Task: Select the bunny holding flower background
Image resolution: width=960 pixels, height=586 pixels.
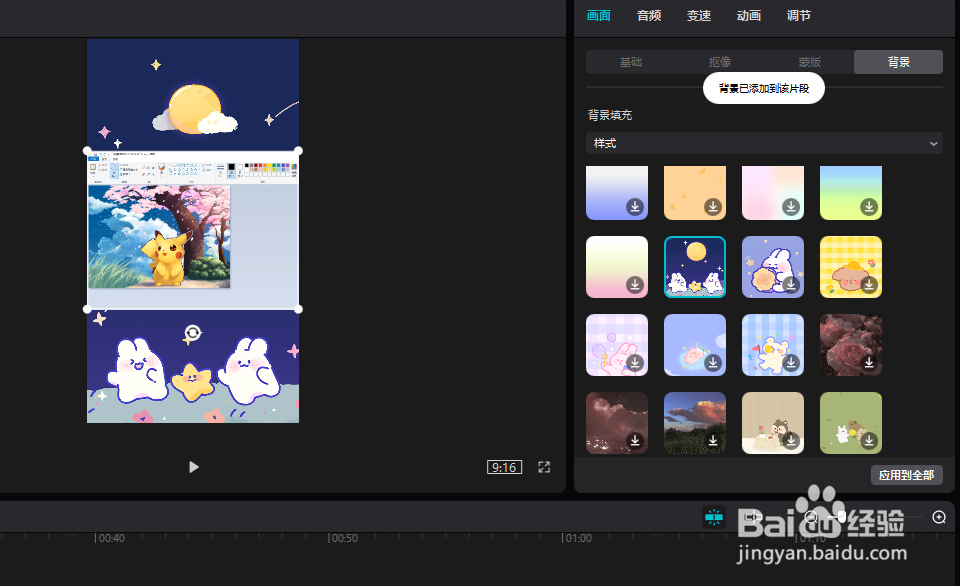Action: point(773,267)
